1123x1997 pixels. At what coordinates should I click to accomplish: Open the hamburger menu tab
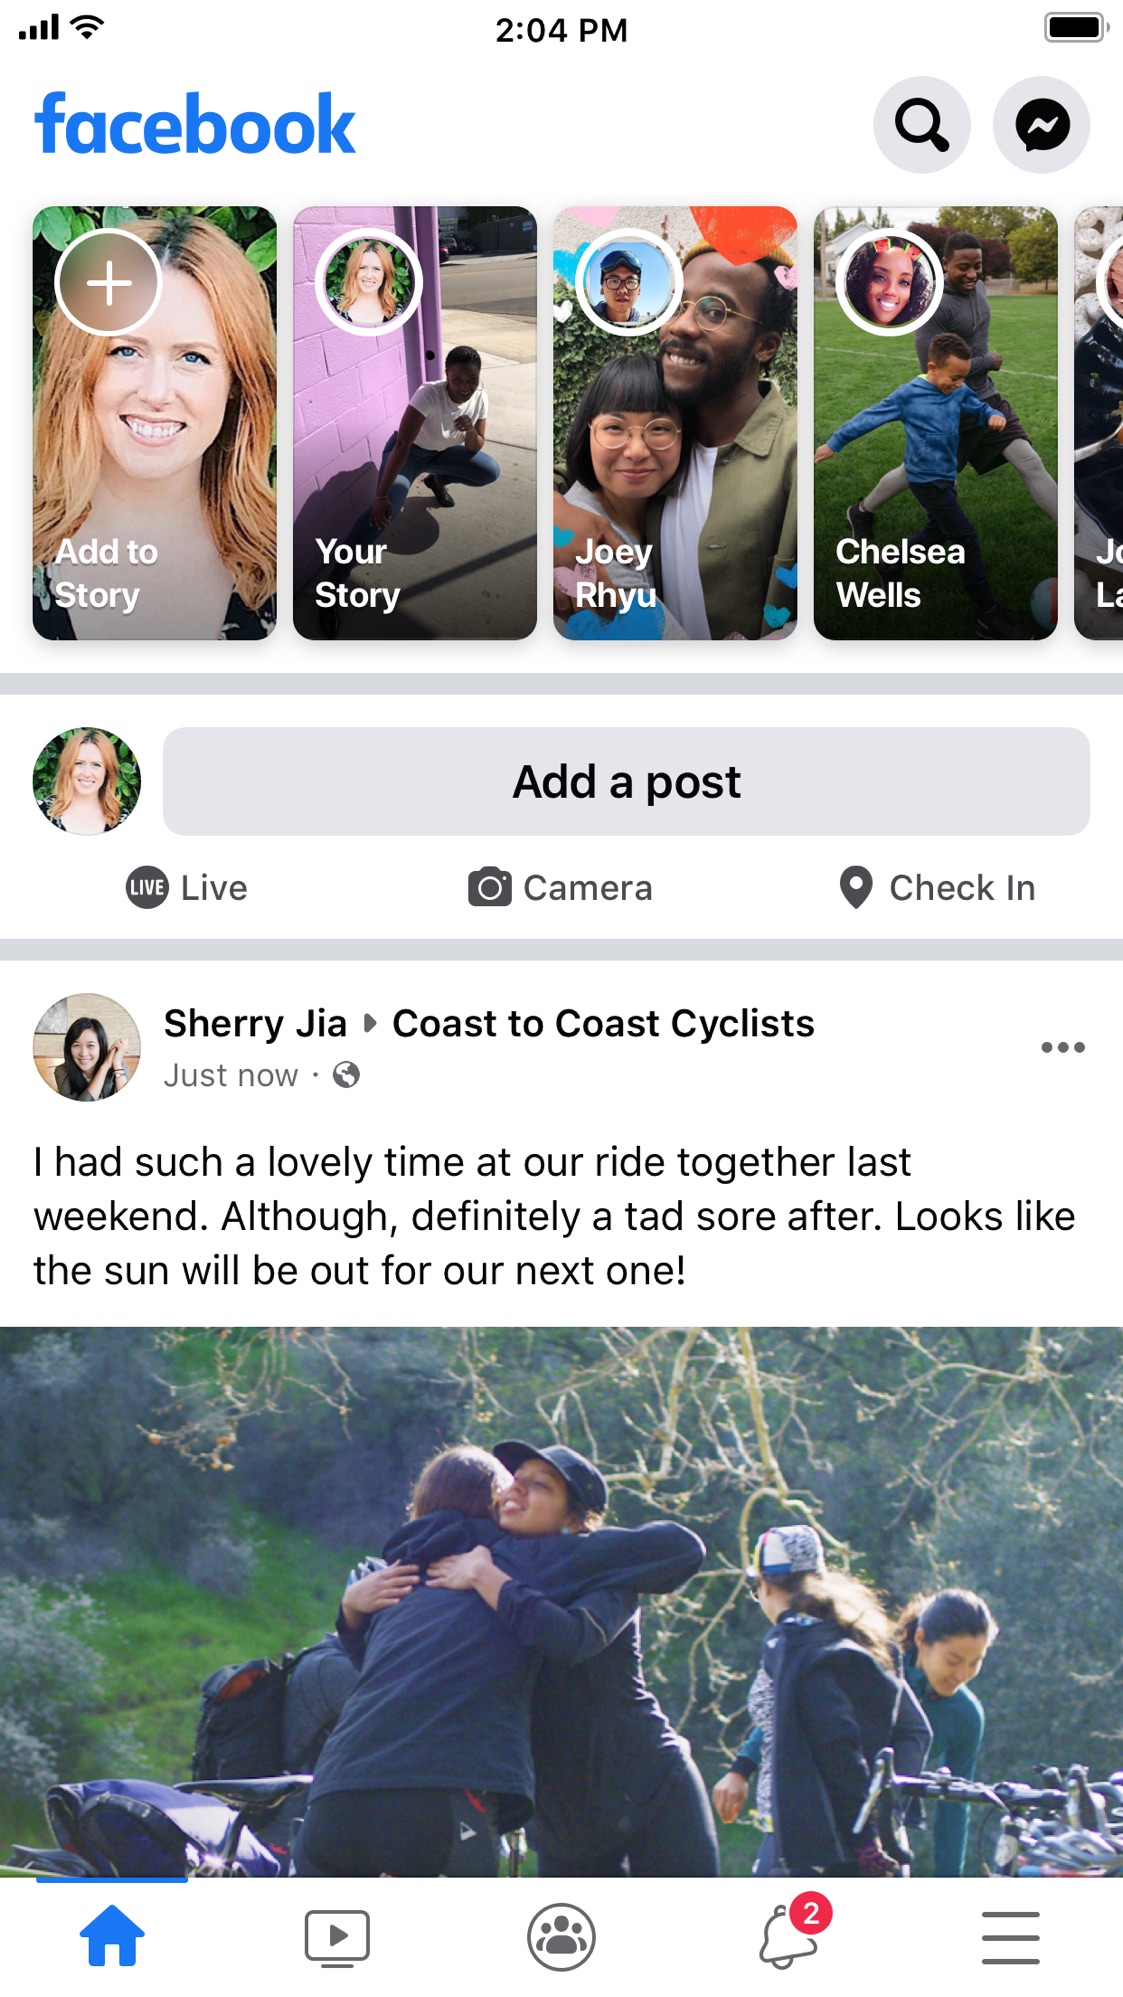click(x=1010, y=1937)
